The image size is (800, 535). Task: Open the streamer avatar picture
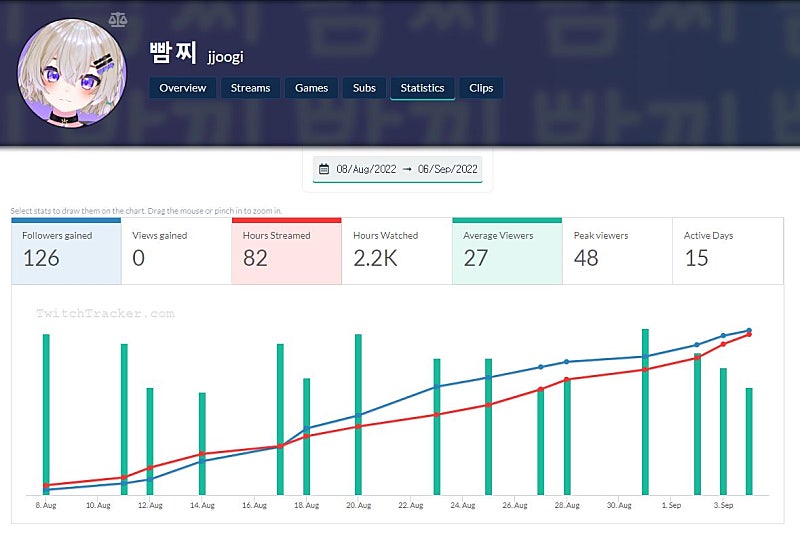72,73
